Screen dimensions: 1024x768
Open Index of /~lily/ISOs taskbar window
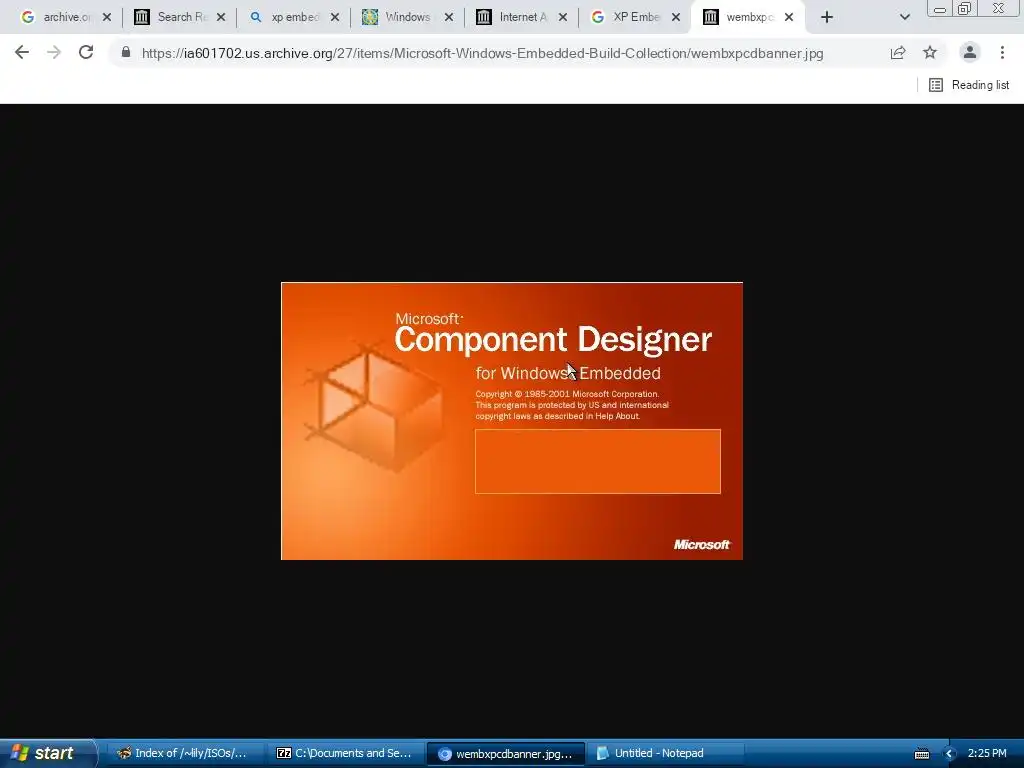(183, 754)
